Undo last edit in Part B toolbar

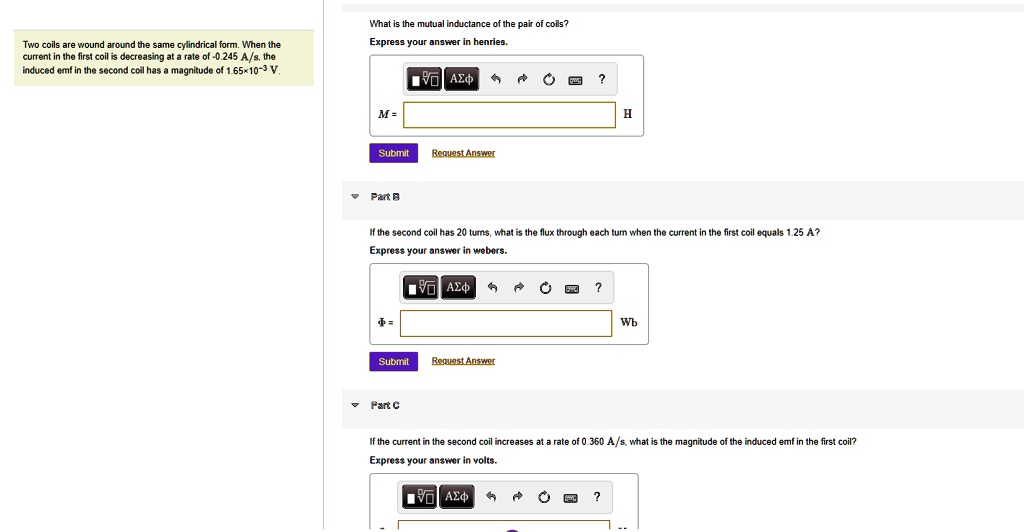[492, 288]
